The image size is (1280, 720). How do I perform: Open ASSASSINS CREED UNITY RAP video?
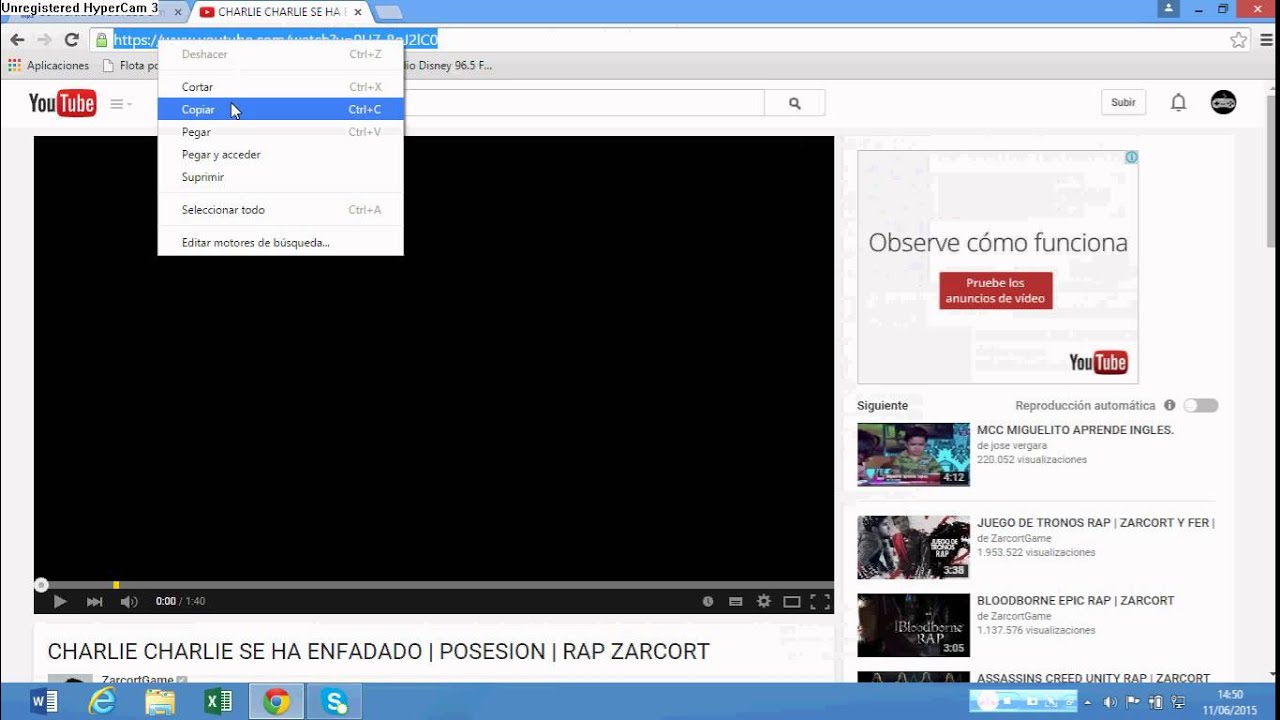tap(1093, 678)
